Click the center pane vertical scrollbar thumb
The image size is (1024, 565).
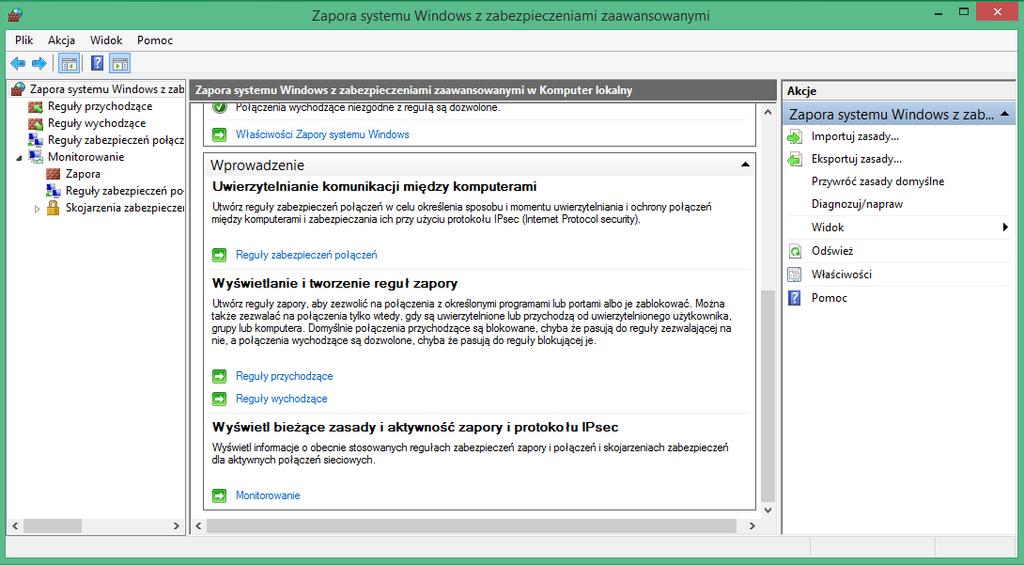768,395
